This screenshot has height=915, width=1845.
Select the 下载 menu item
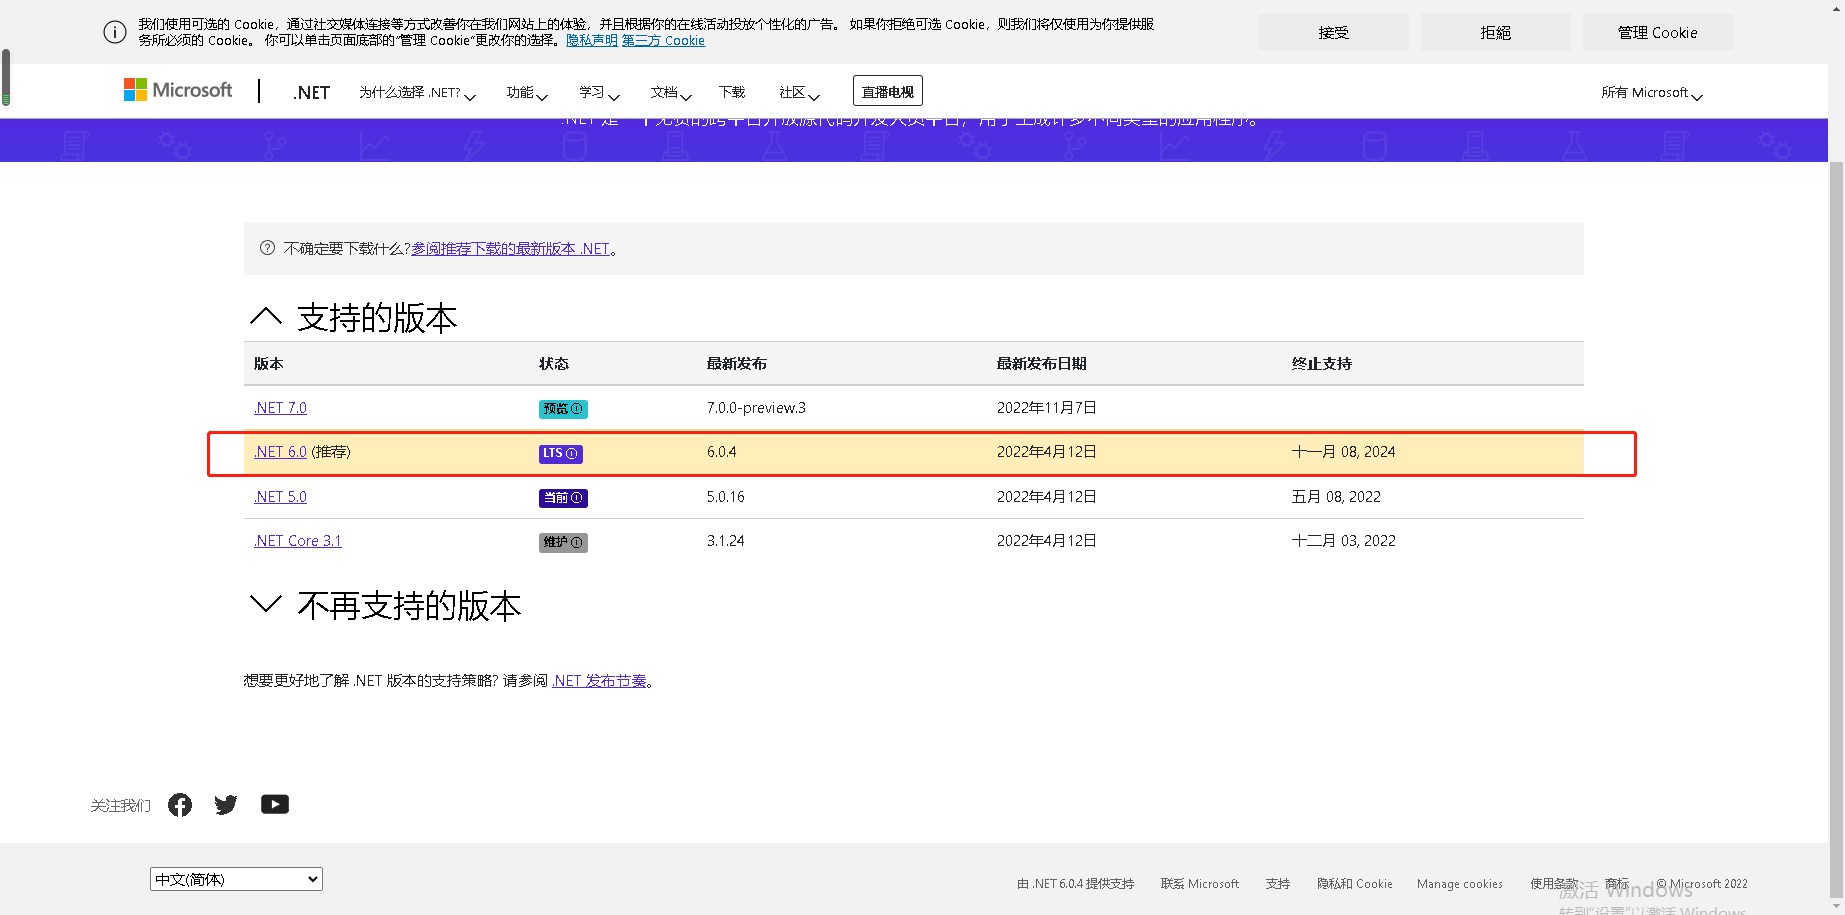click(731, 91)
